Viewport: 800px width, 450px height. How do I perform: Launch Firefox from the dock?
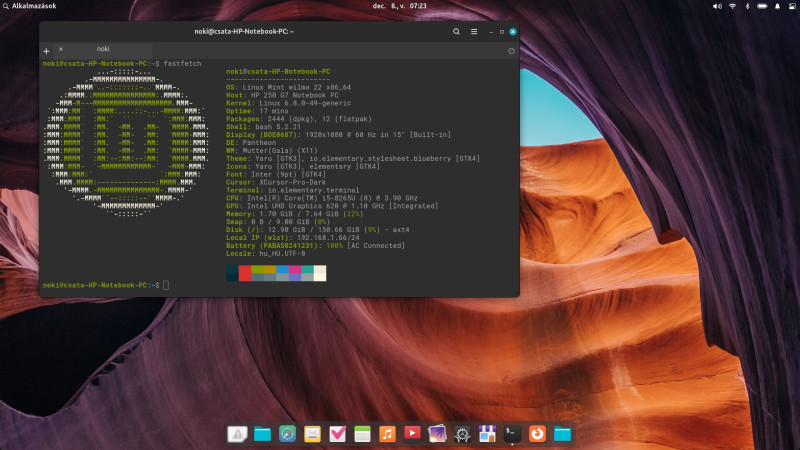pos(537,434)
